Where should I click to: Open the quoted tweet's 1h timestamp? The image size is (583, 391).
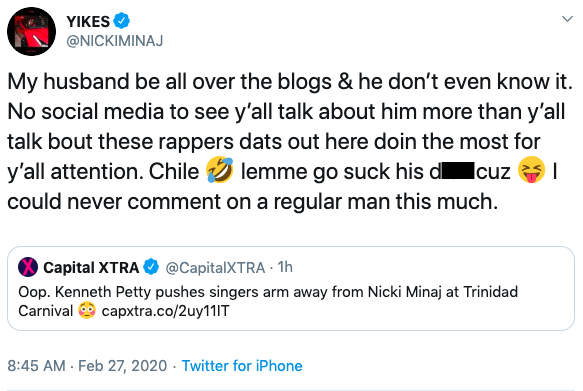point(285,267)
